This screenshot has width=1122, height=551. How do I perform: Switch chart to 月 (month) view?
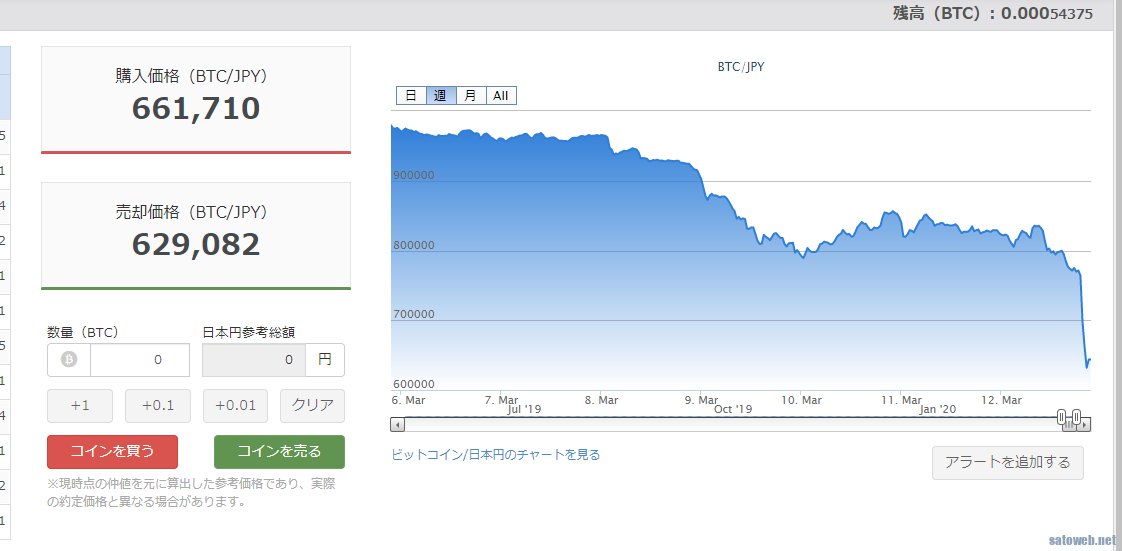[x=471, y=96]
